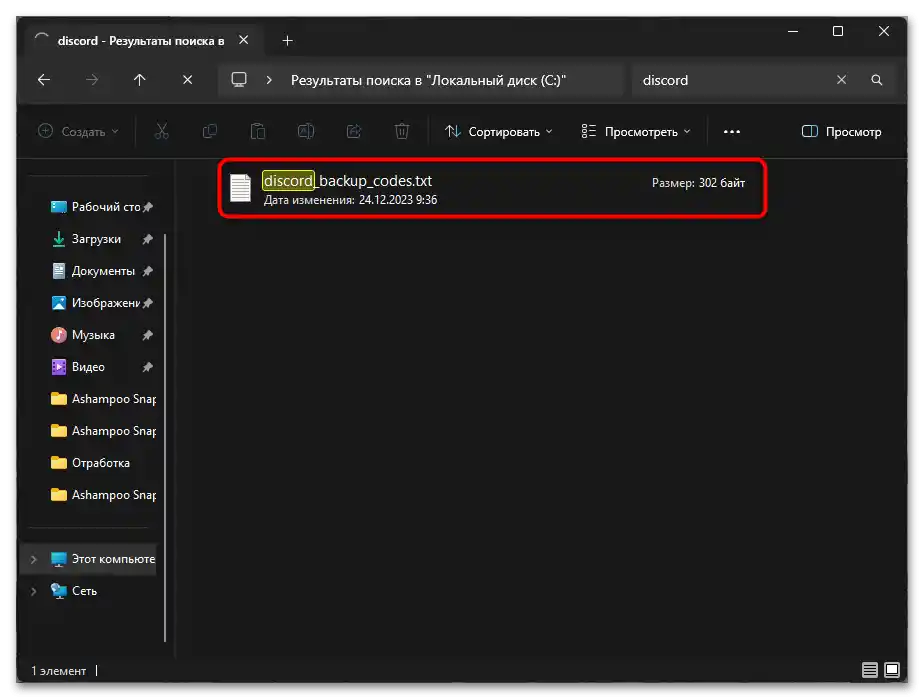Click the address bar search results path
924x699 pixels.
tap(428, 80)
